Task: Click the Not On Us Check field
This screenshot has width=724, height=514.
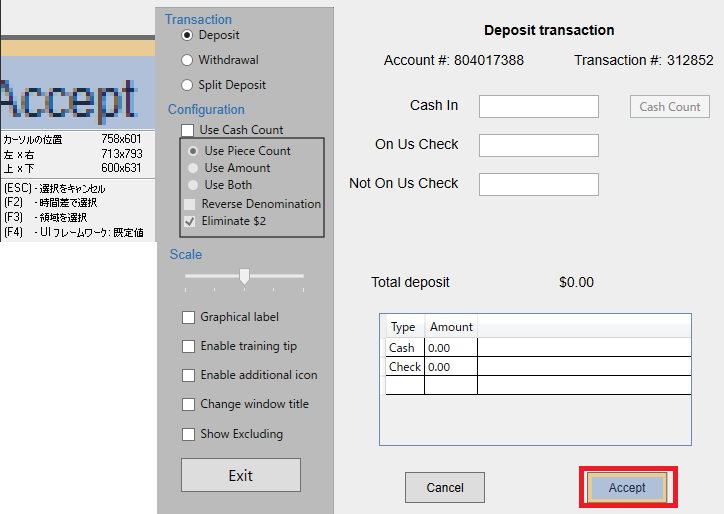Action: [538, 184]
